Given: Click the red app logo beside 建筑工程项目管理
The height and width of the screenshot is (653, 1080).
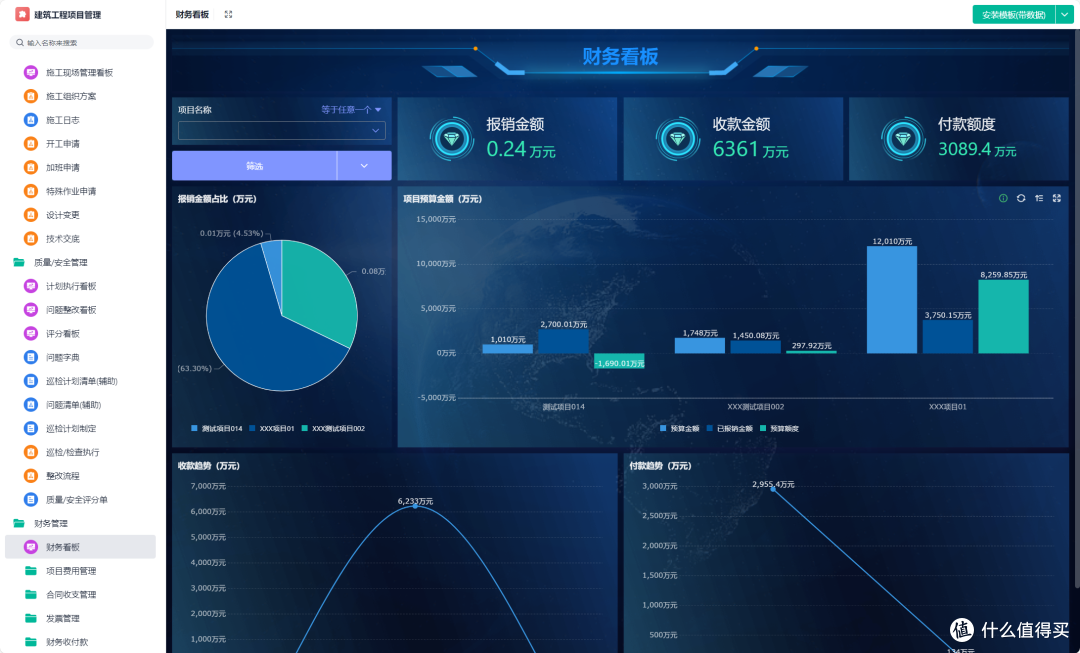Looking at the screenshot, I should click(23, 14).
